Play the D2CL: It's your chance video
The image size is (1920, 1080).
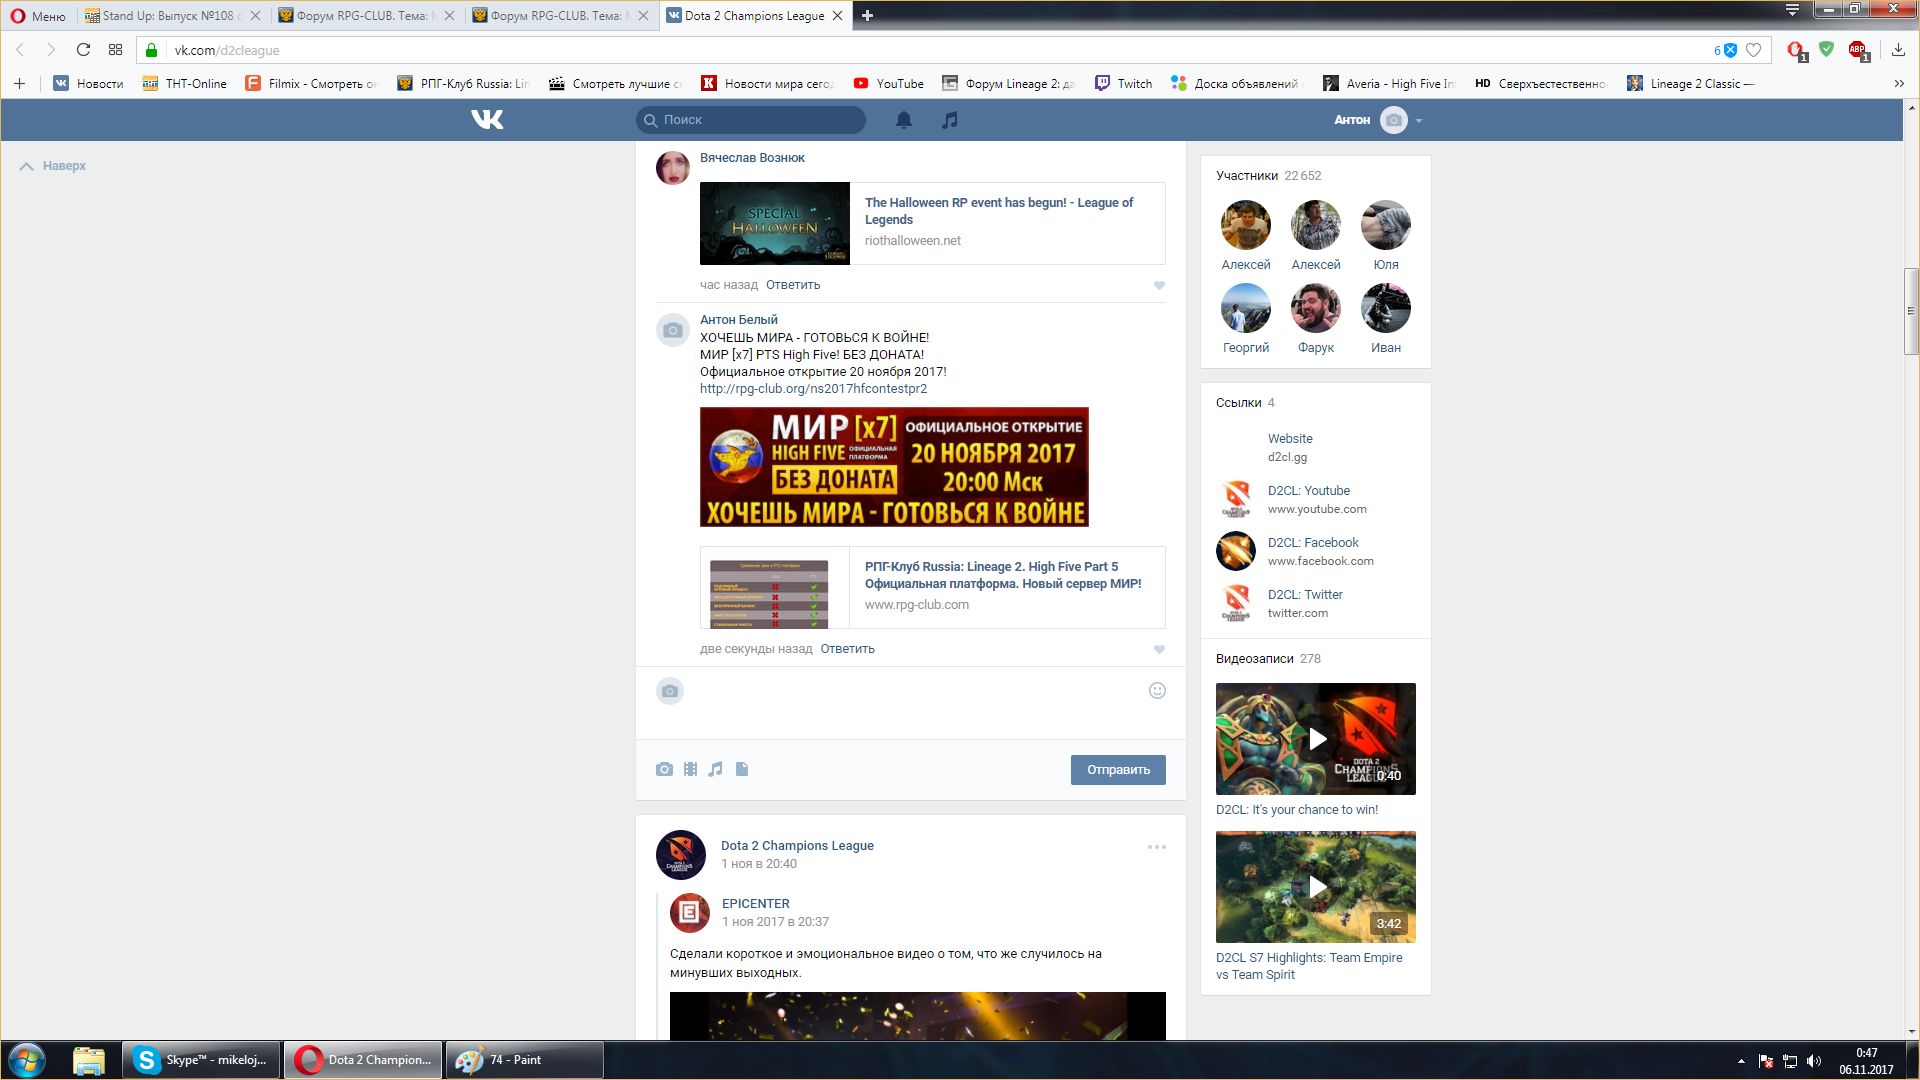pyautogui.click(x=1315, y=739)
